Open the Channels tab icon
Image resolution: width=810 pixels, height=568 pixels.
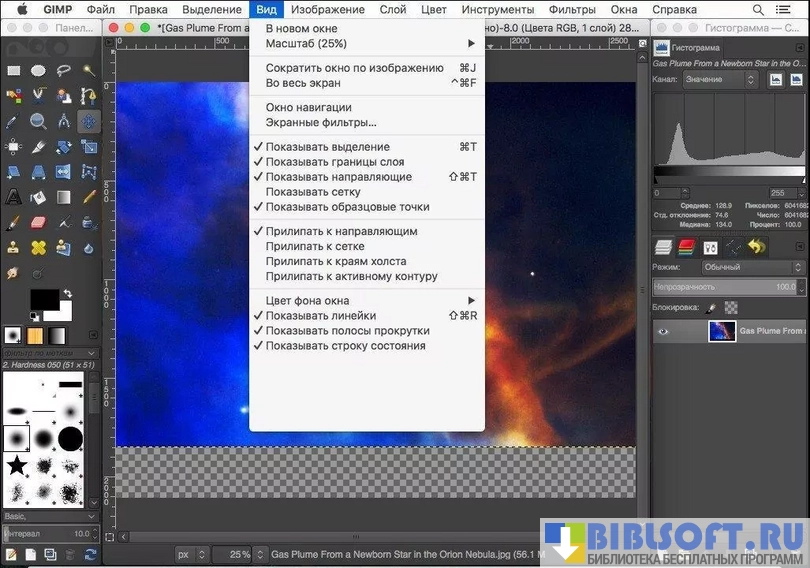click(686, 246)
